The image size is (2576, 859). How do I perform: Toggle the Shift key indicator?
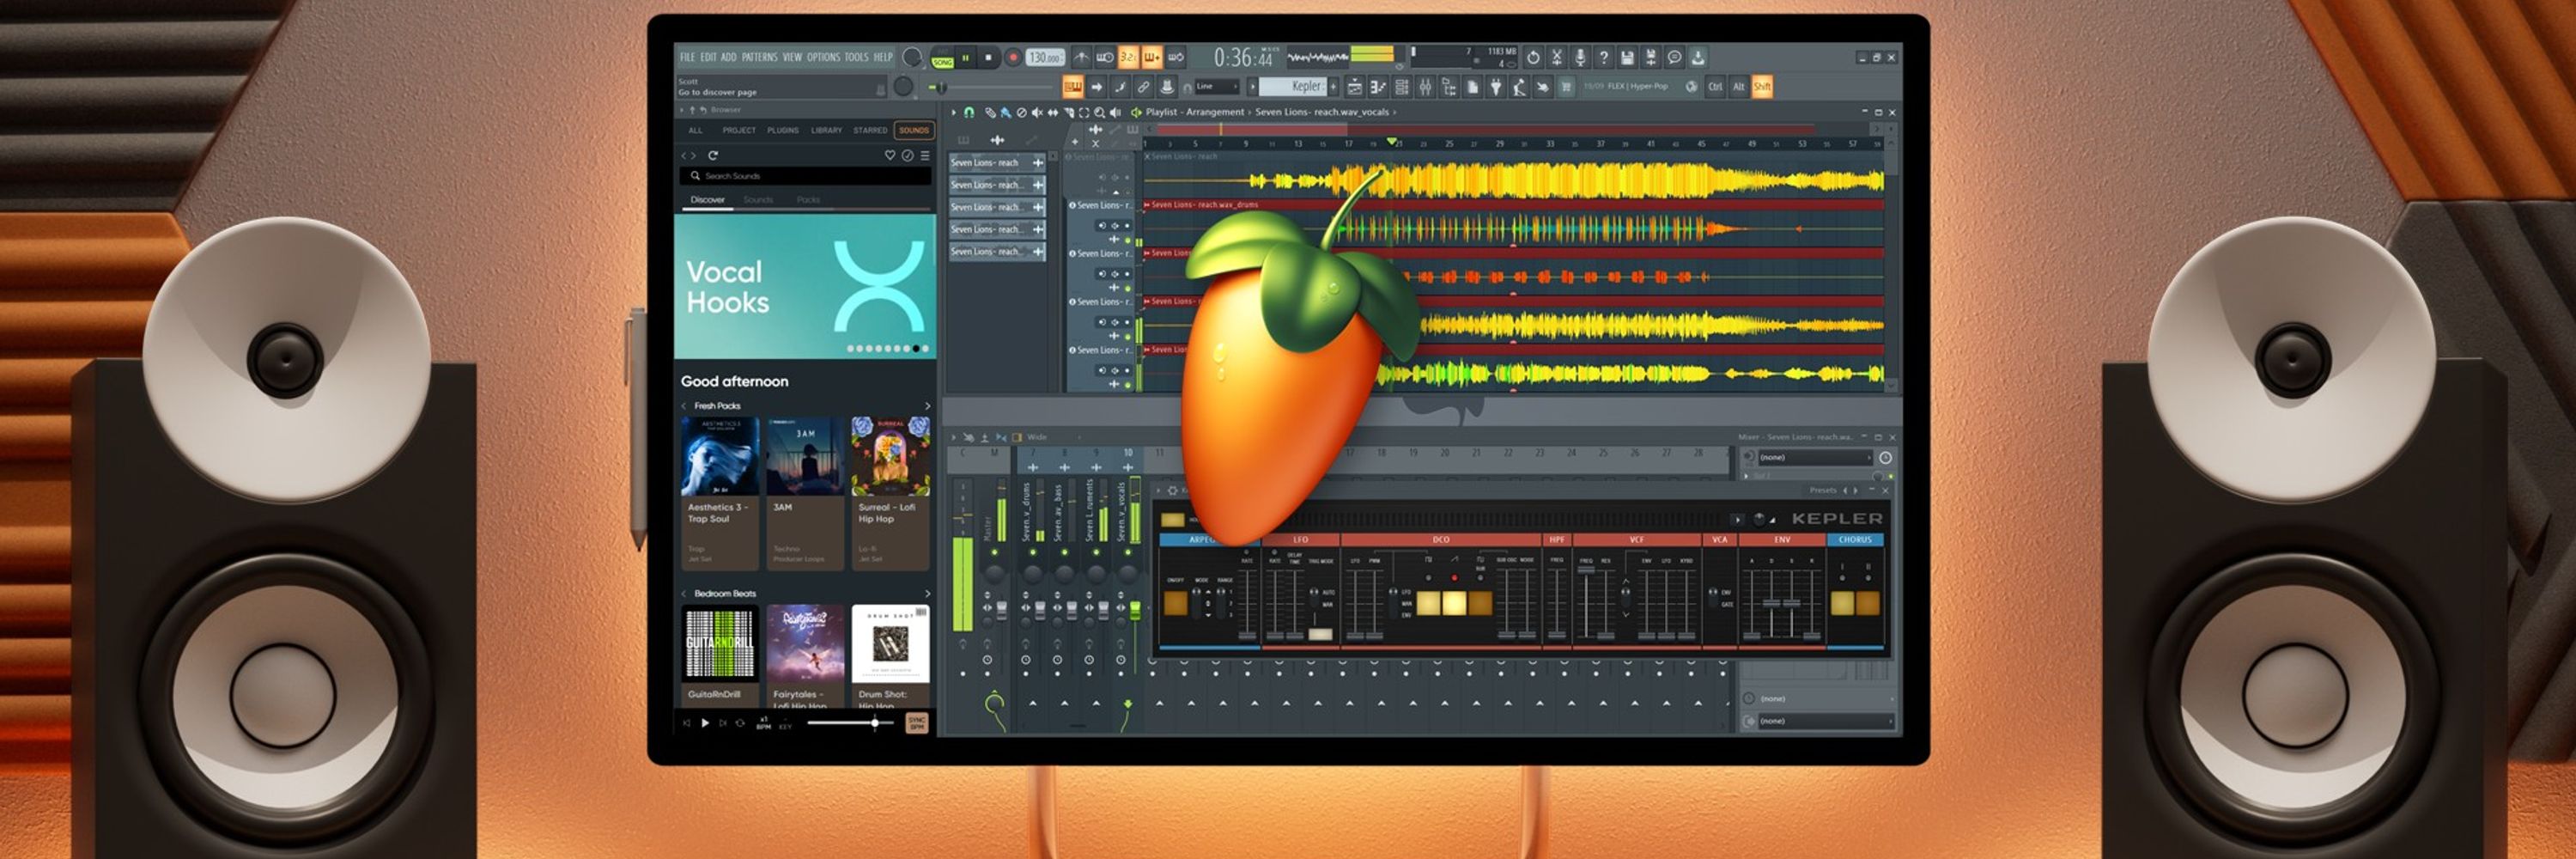pos(1763,87)
